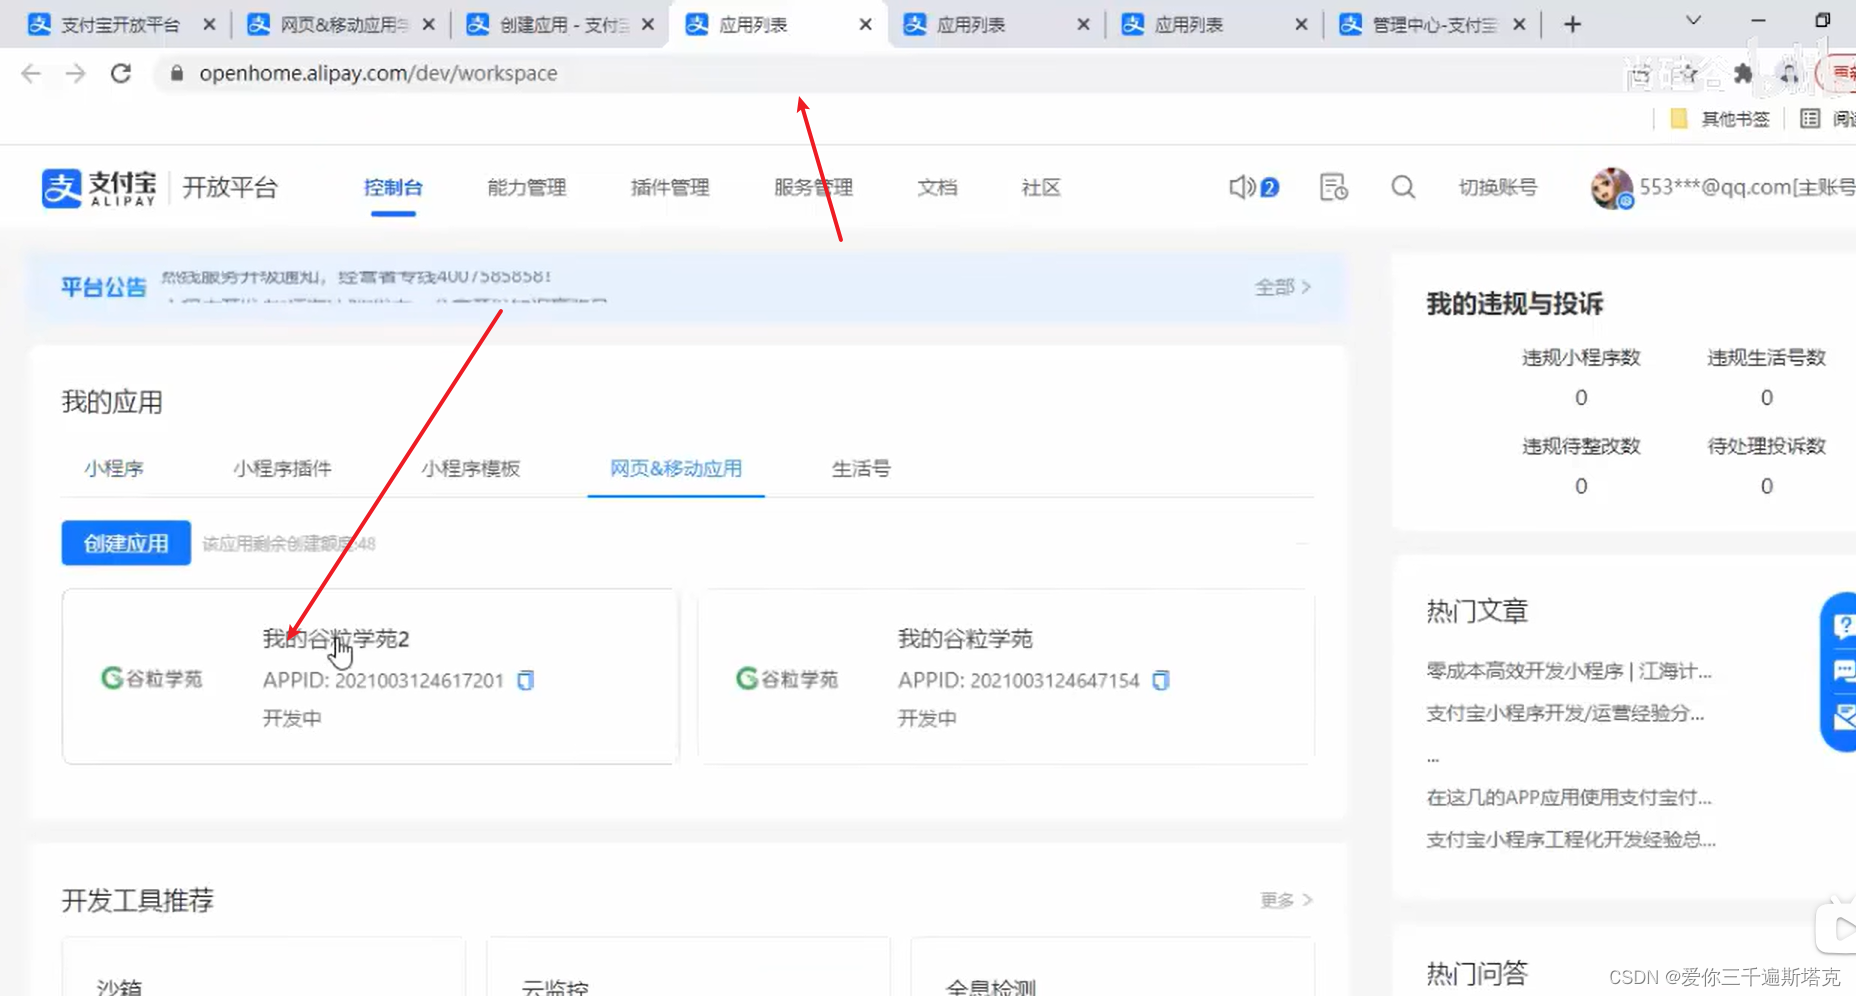
Task: Click the floating mail feedback icon
Action: 1843,716
